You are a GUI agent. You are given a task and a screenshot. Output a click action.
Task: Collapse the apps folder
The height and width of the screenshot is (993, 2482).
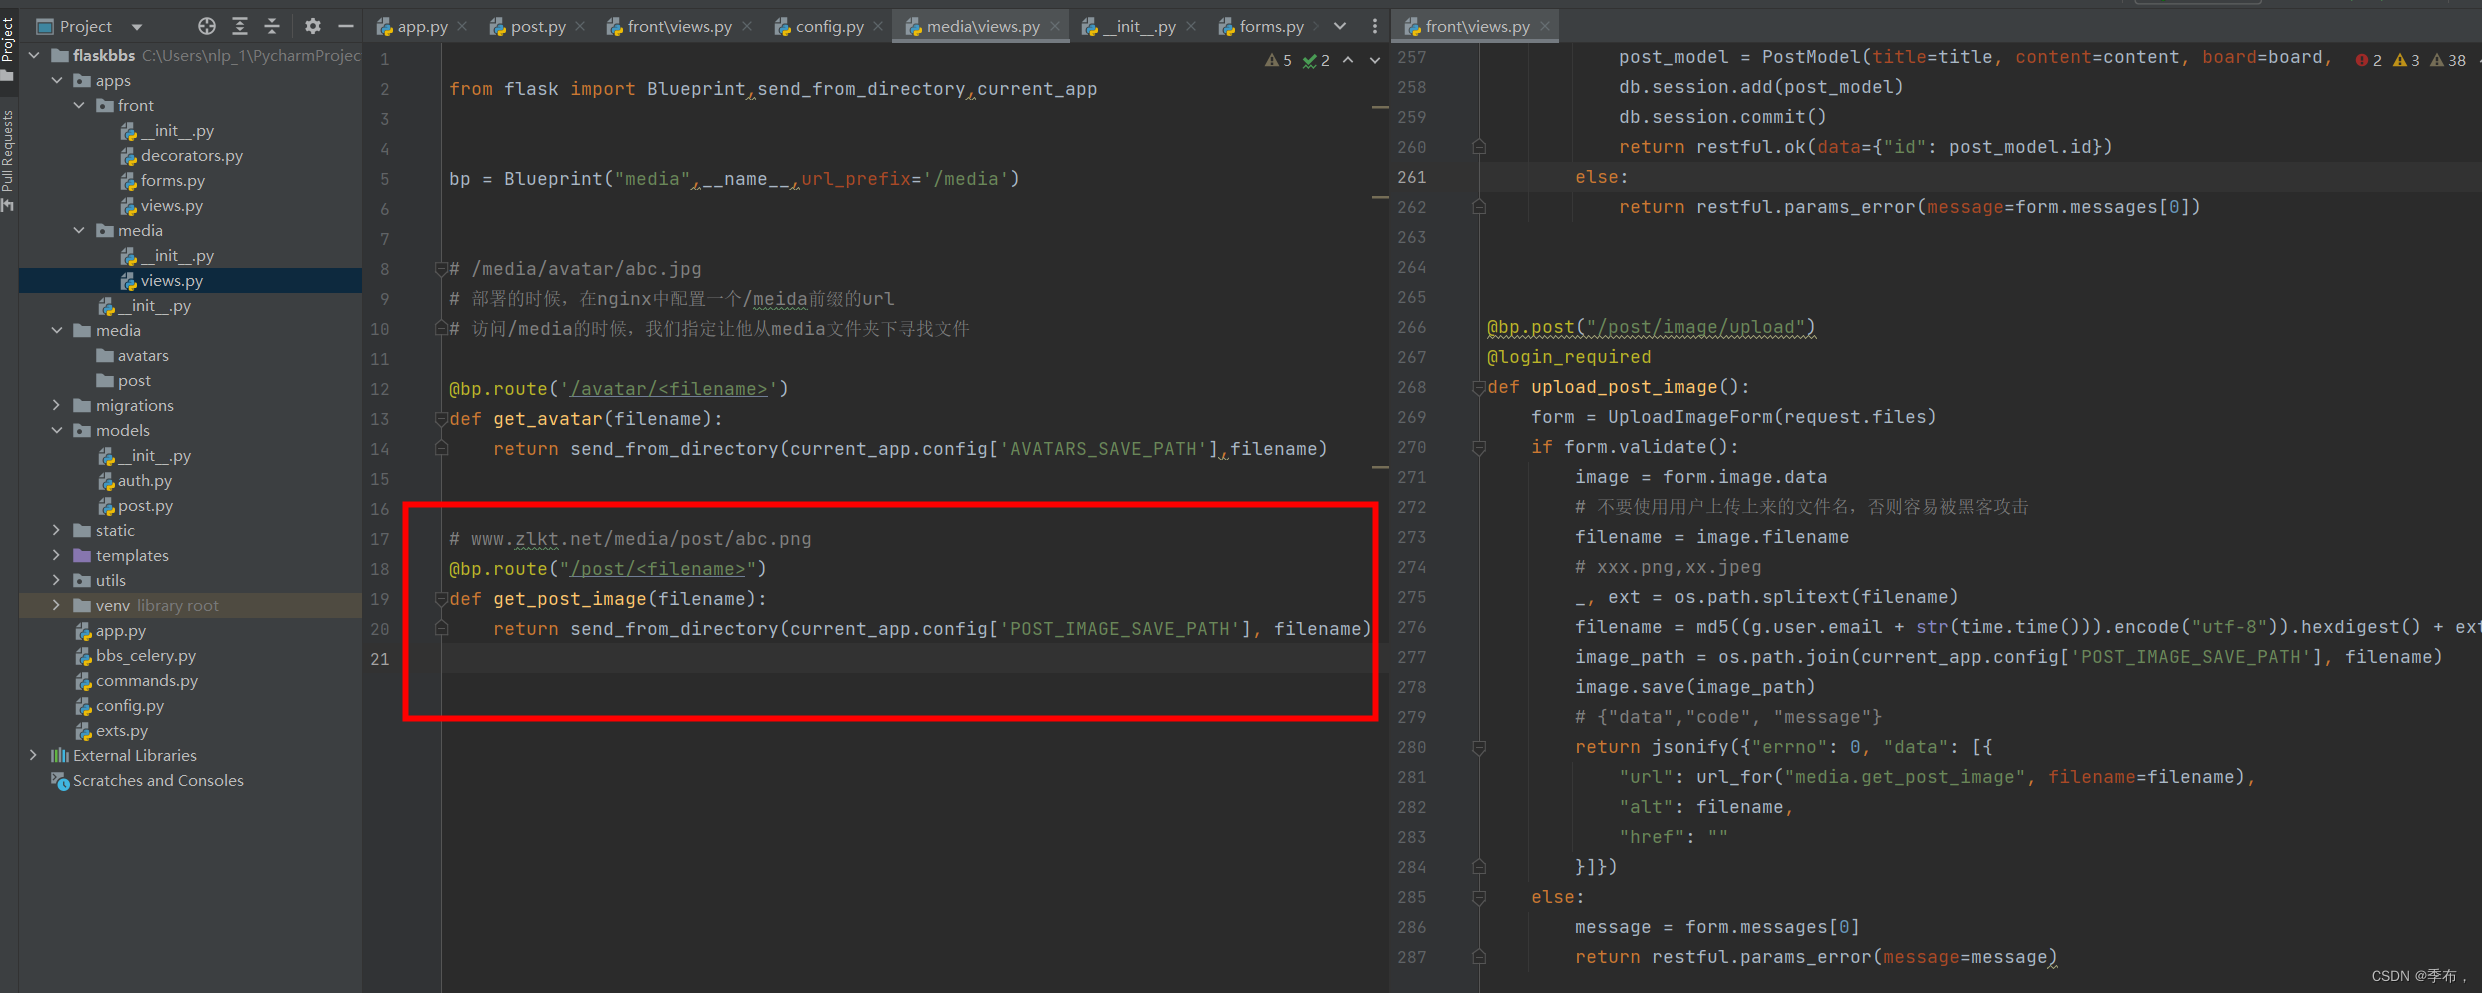(57, 81)
